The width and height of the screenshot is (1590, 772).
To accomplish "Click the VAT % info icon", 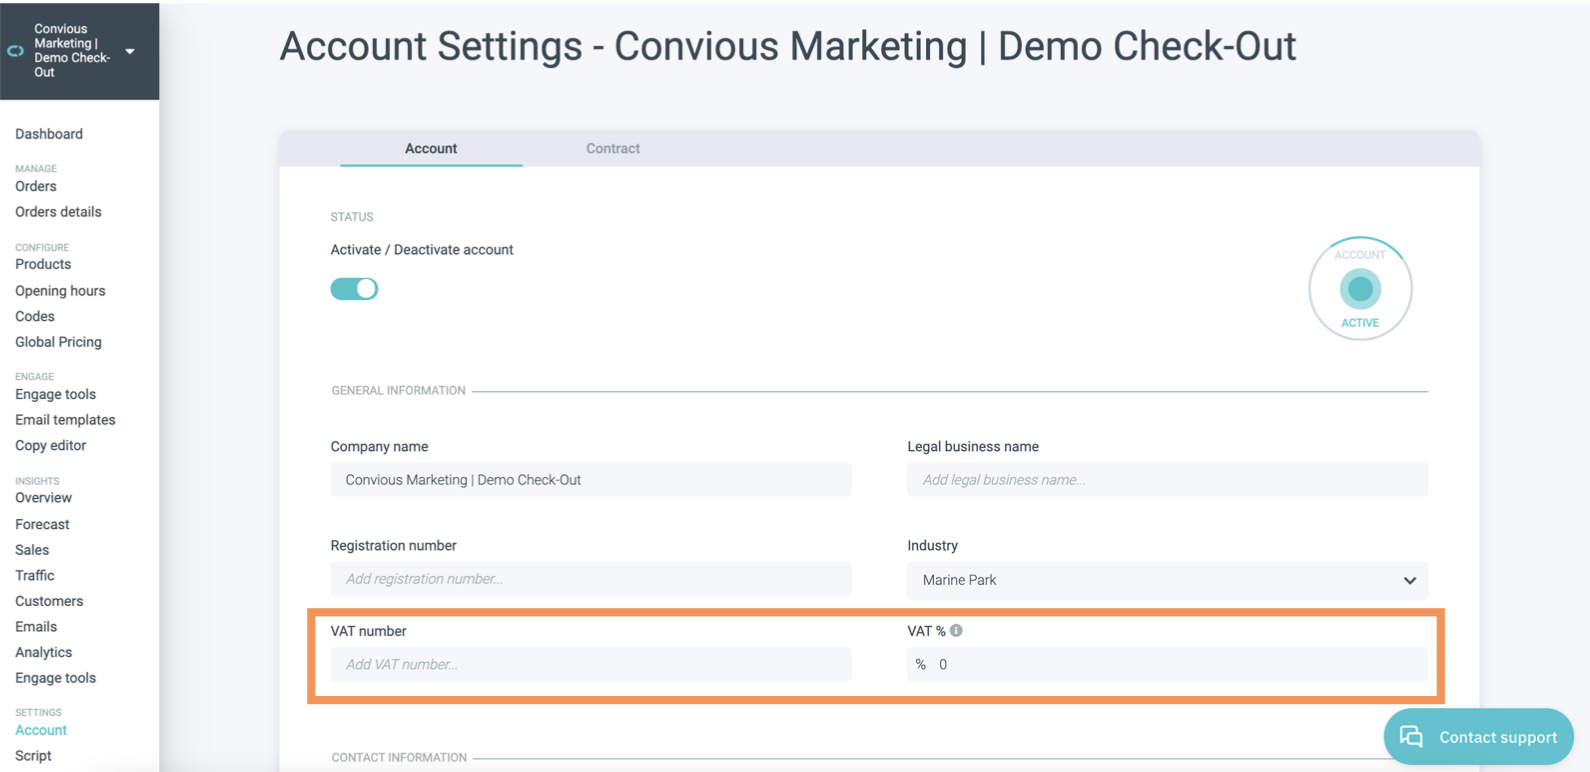I will [x=957, y=631].
